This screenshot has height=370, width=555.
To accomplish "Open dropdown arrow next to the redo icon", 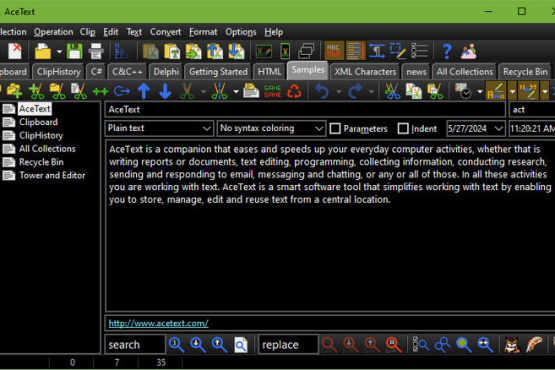I will 371,92.
